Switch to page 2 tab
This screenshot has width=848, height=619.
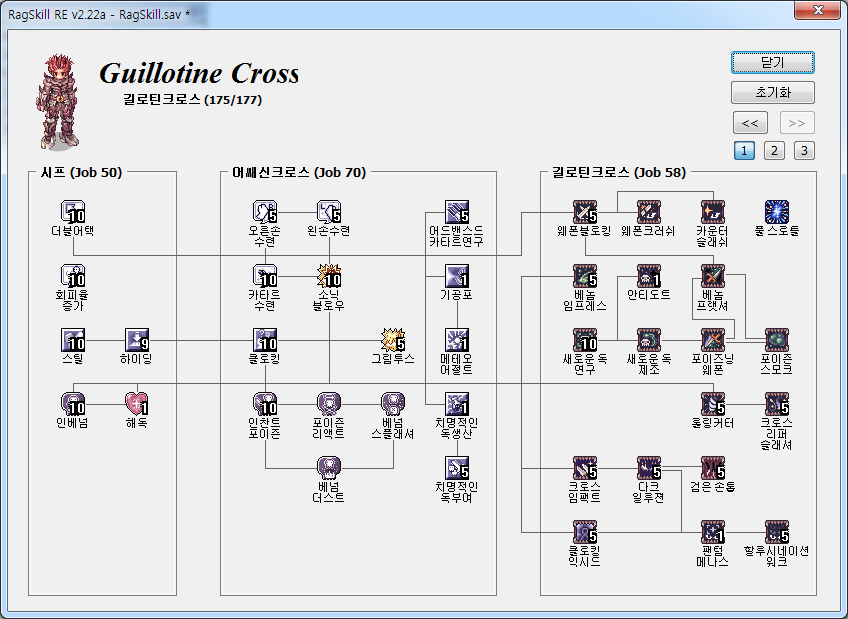tap(774, 150)
